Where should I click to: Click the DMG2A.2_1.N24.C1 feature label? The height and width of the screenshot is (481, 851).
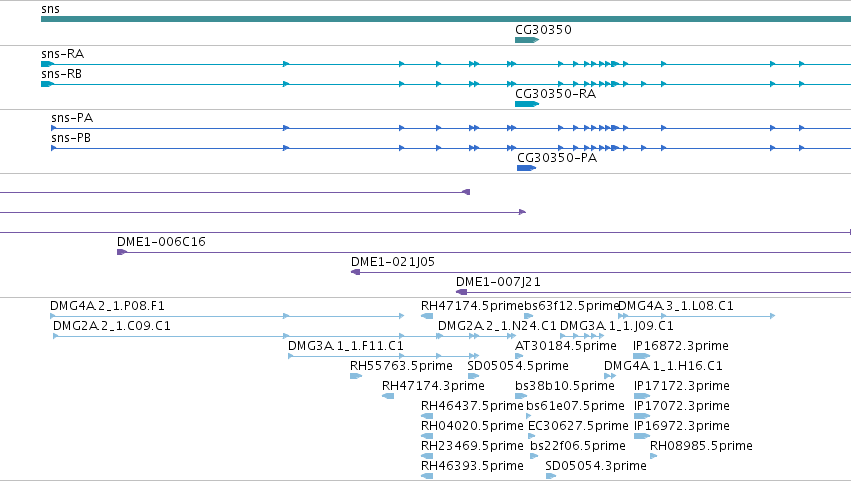497,326
